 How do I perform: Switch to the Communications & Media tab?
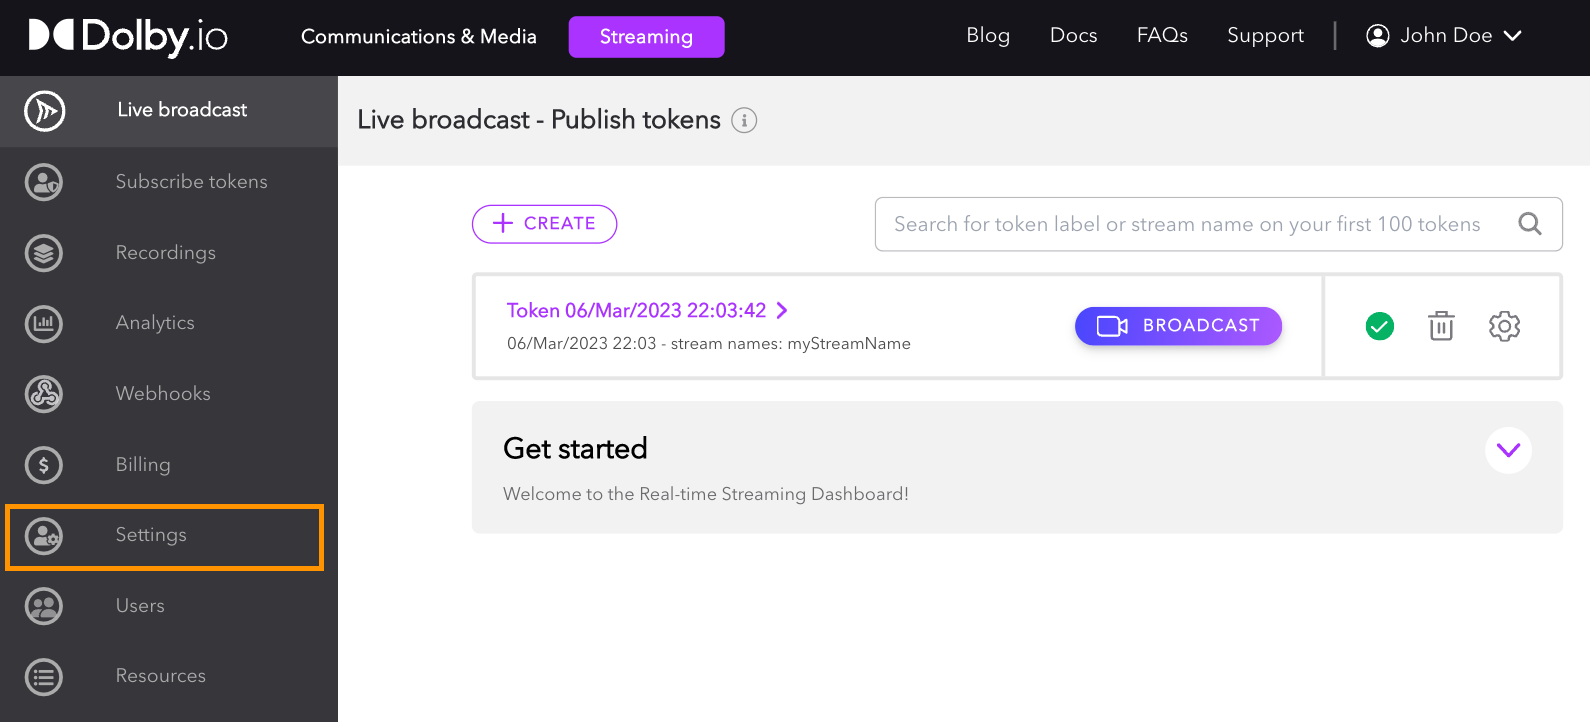tap(419, 37)
